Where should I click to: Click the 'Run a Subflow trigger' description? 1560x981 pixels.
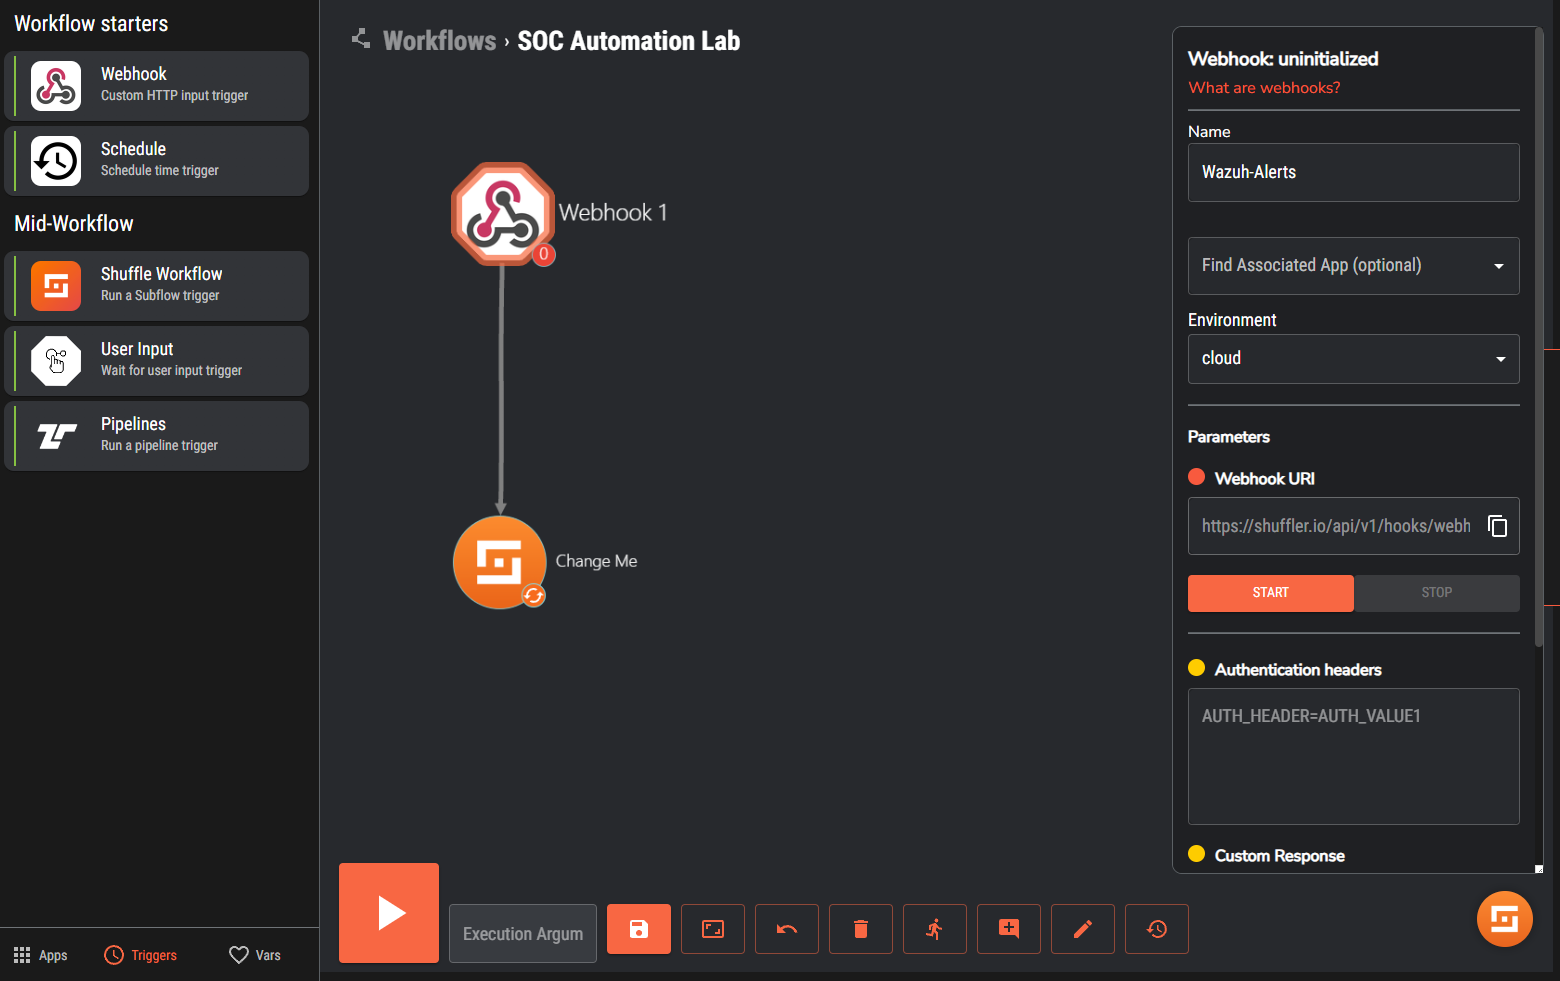tap(160, 296)
